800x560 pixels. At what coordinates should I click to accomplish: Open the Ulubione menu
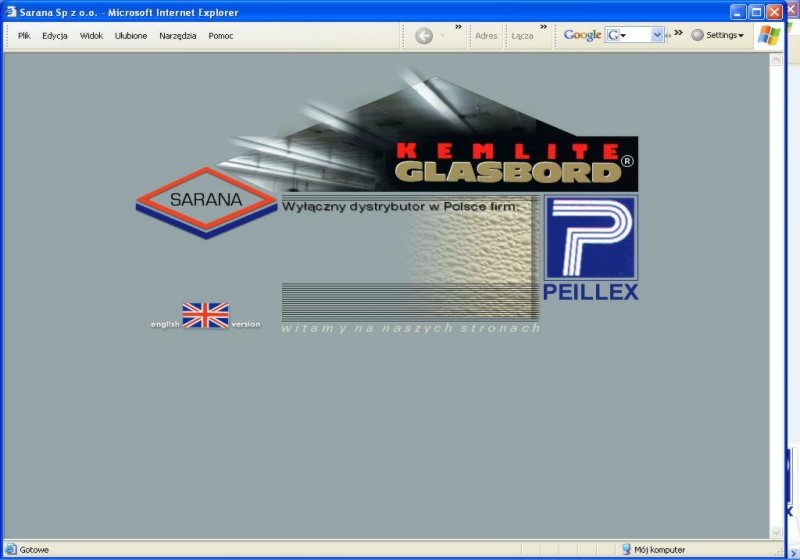[131, 36]
